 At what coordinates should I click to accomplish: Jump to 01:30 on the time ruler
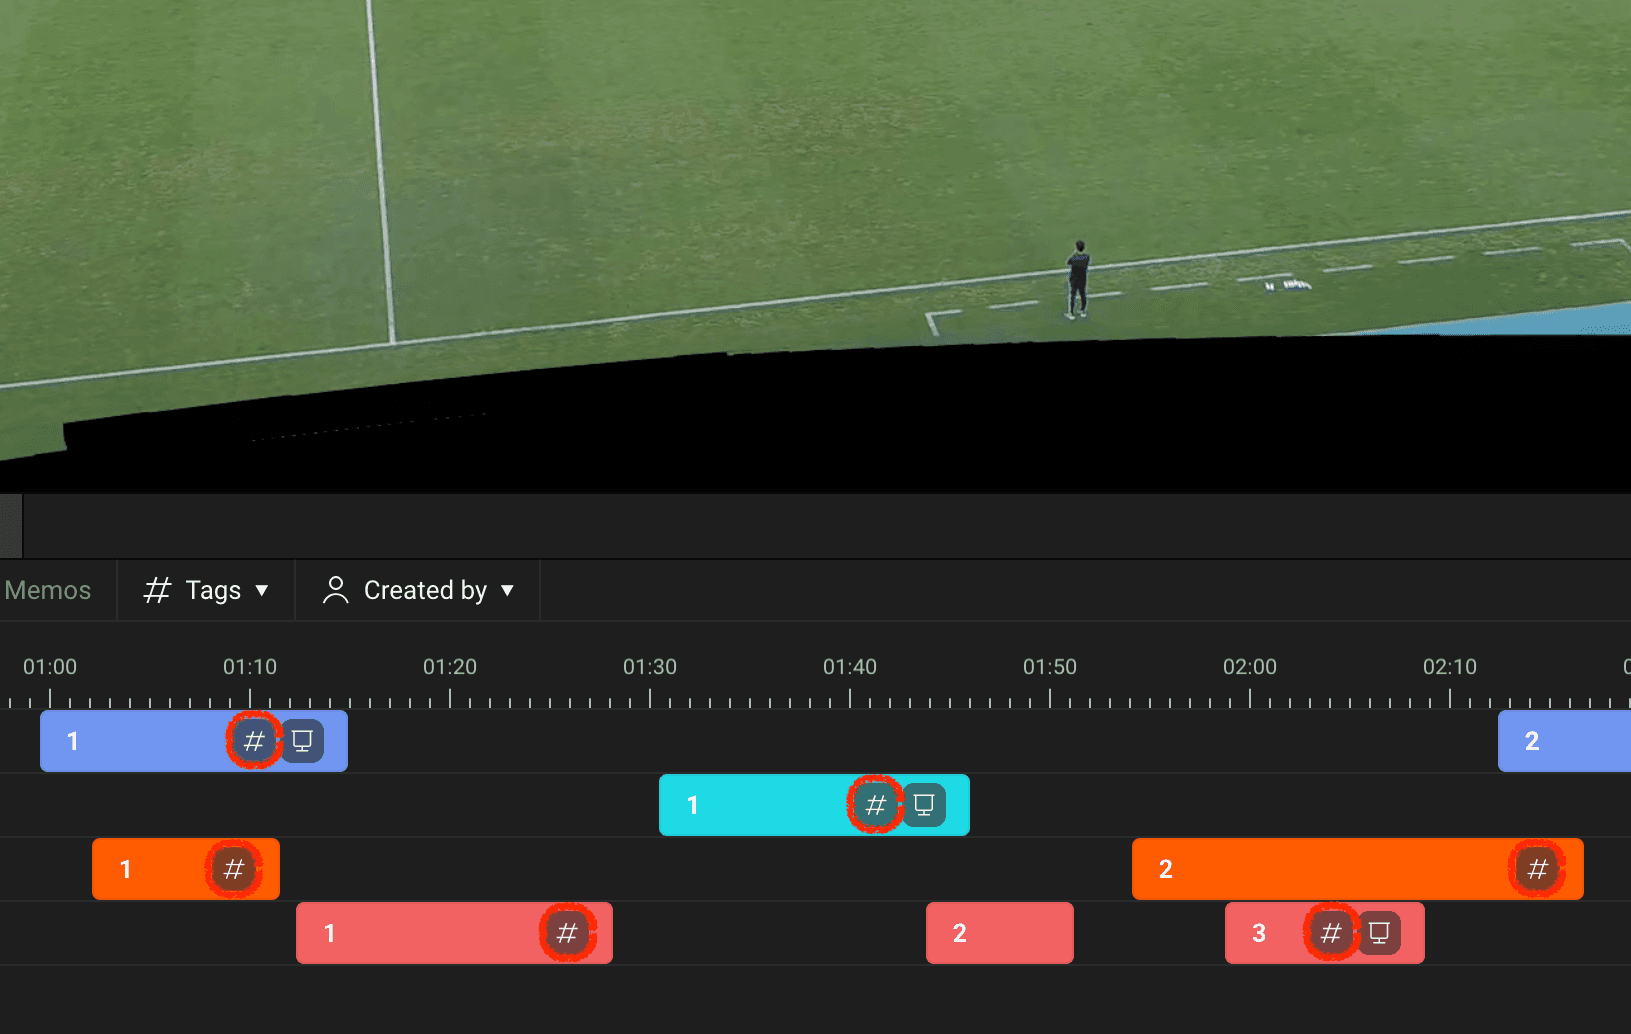pyautogui.click(x=650, y=667)
